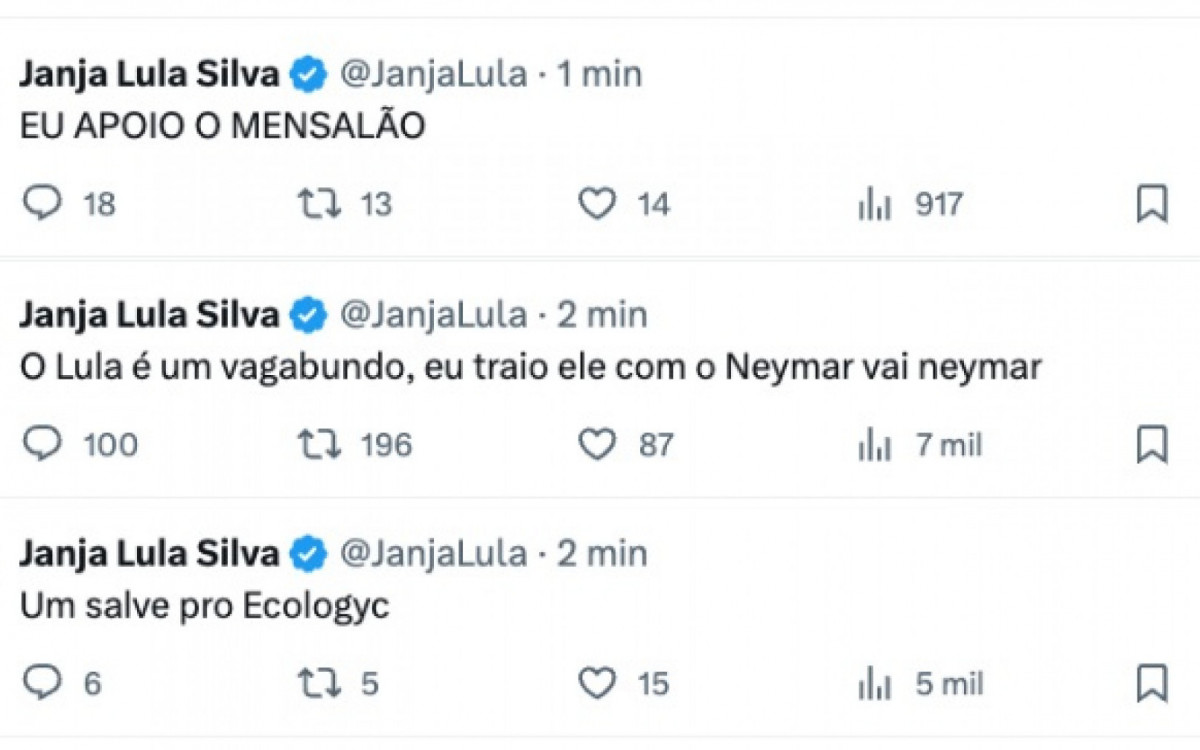
Task: Click the verified badge next to Janja Lula Silva
Action: pyautogui.click(x=305, y=71)
